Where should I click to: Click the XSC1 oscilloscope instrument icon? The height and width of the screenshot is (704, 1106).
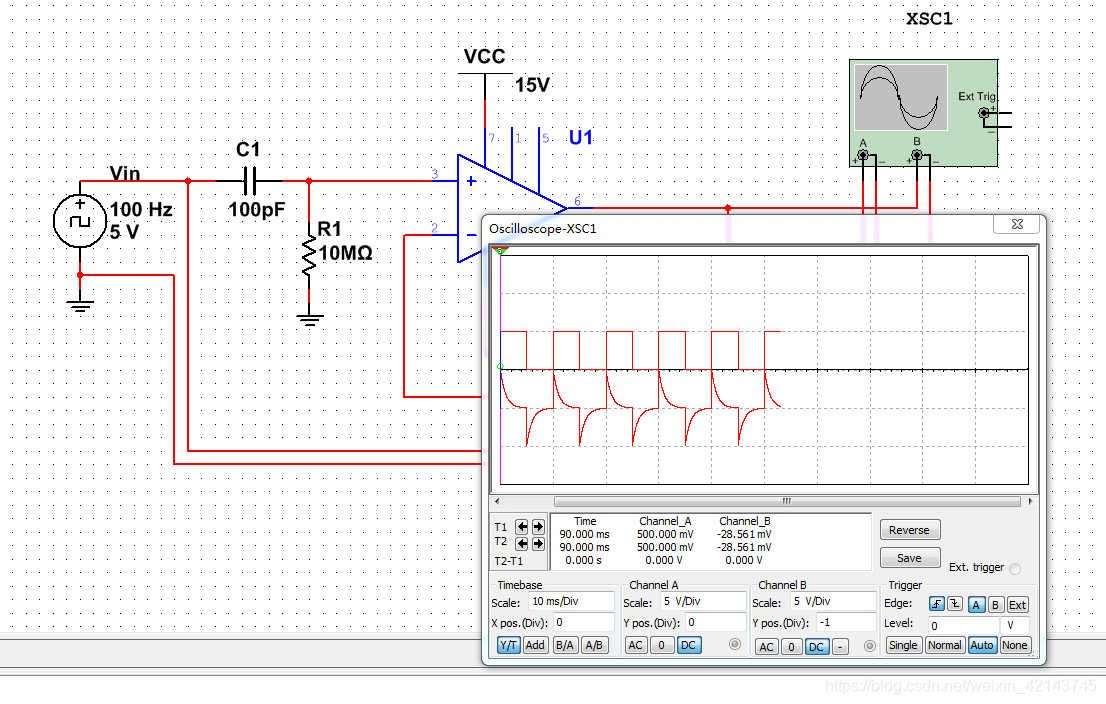click(x=923, y=113)
